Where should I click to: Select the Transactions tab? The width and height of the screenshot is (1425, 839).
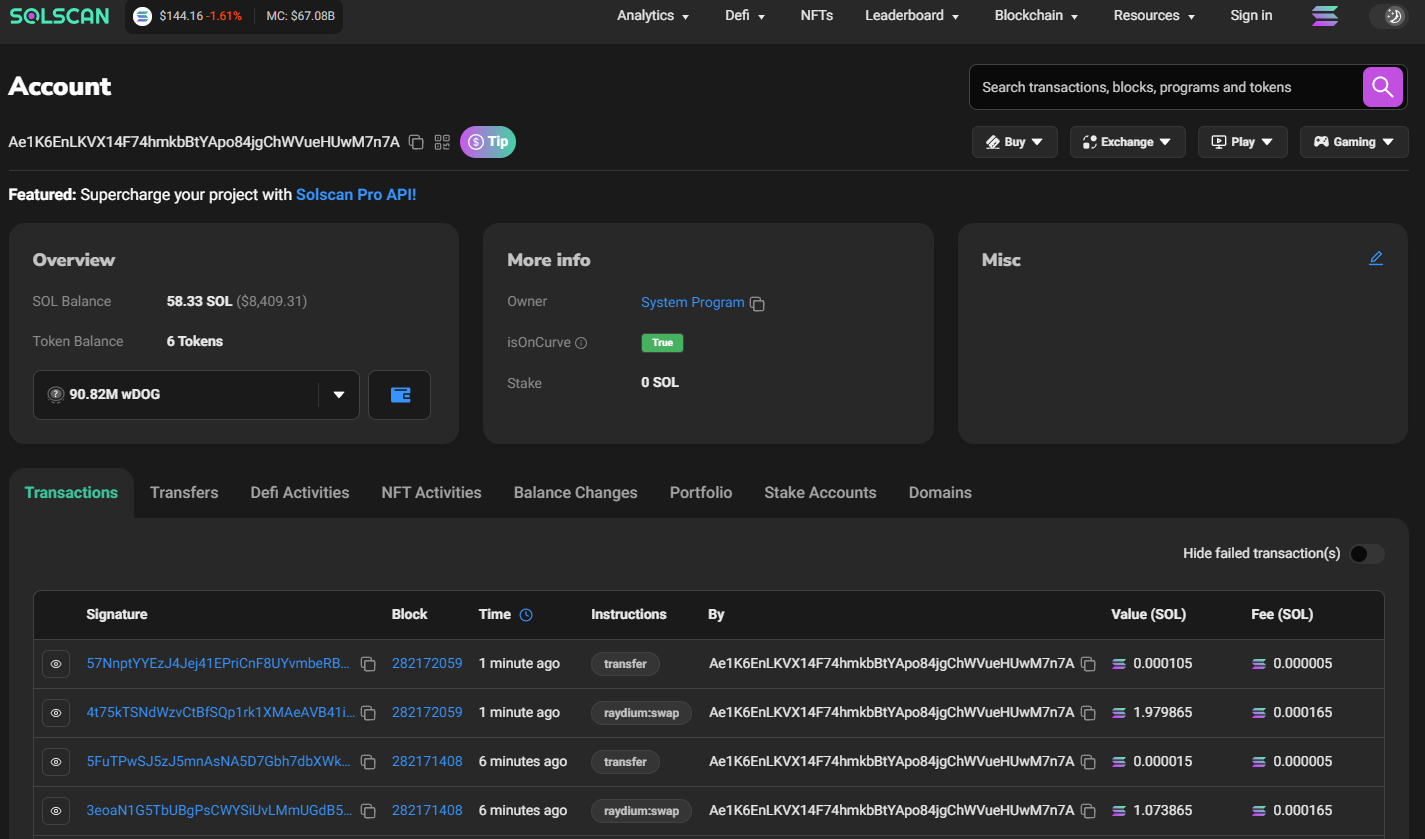[x=71, y=493]
